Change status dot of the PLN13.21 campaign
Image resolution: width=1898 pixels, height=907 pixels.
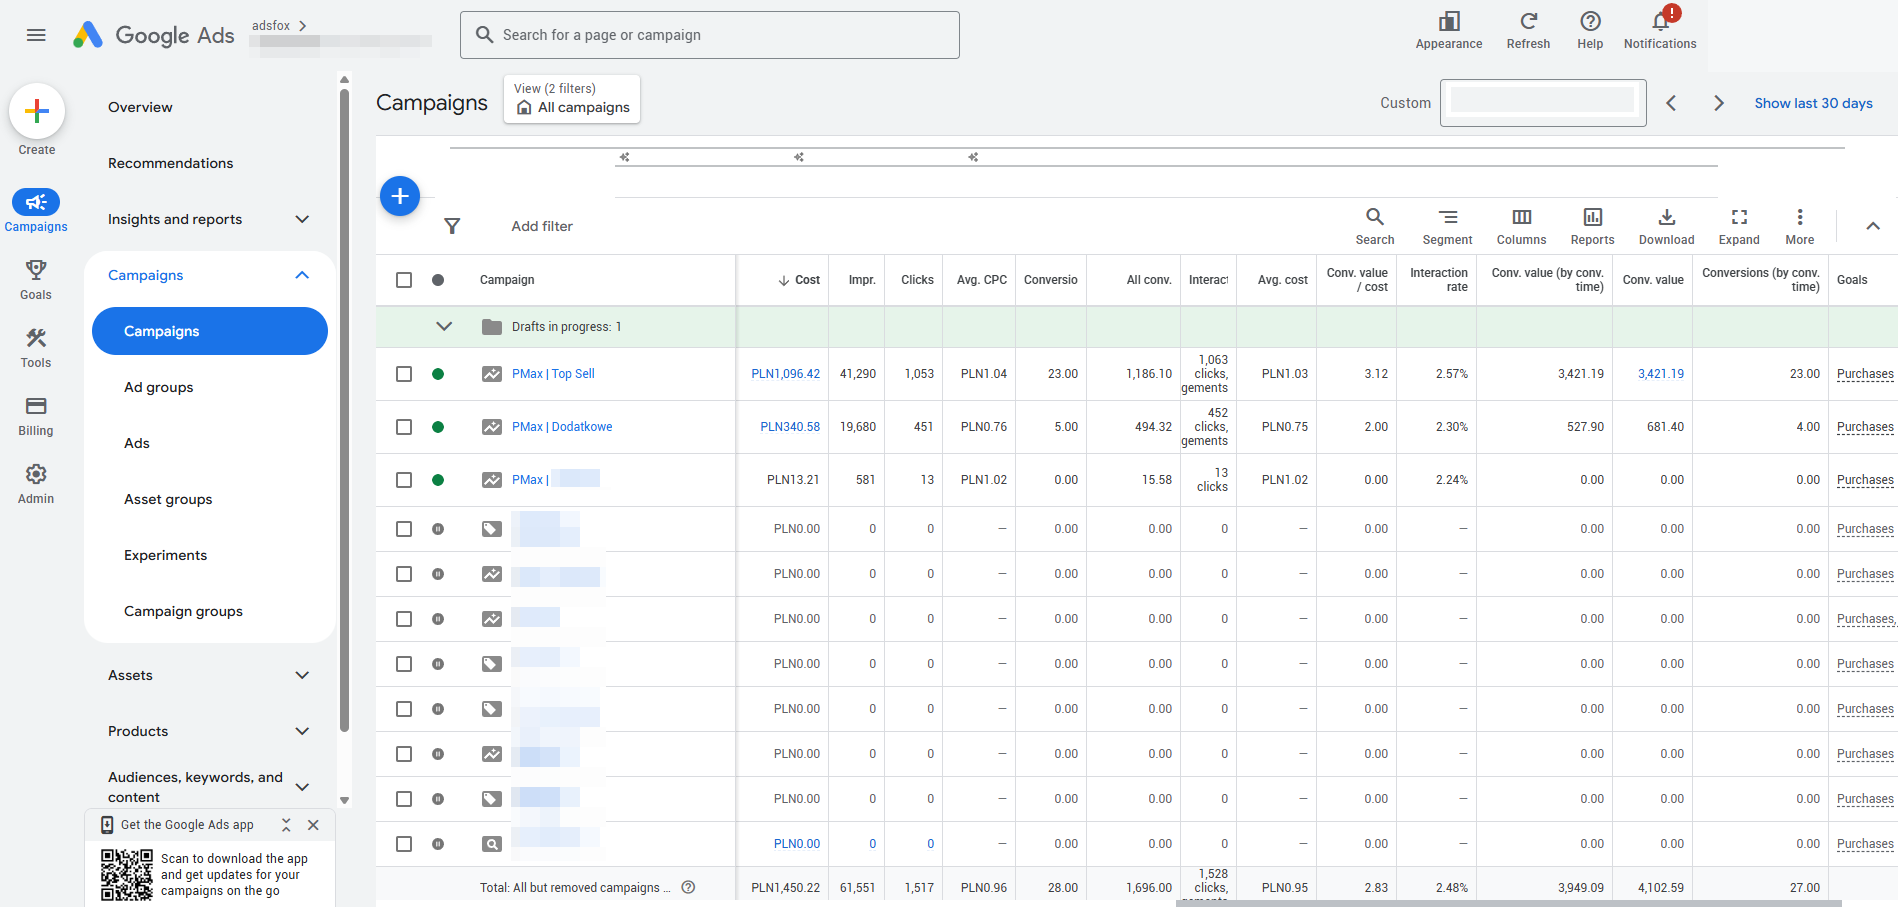438,480
